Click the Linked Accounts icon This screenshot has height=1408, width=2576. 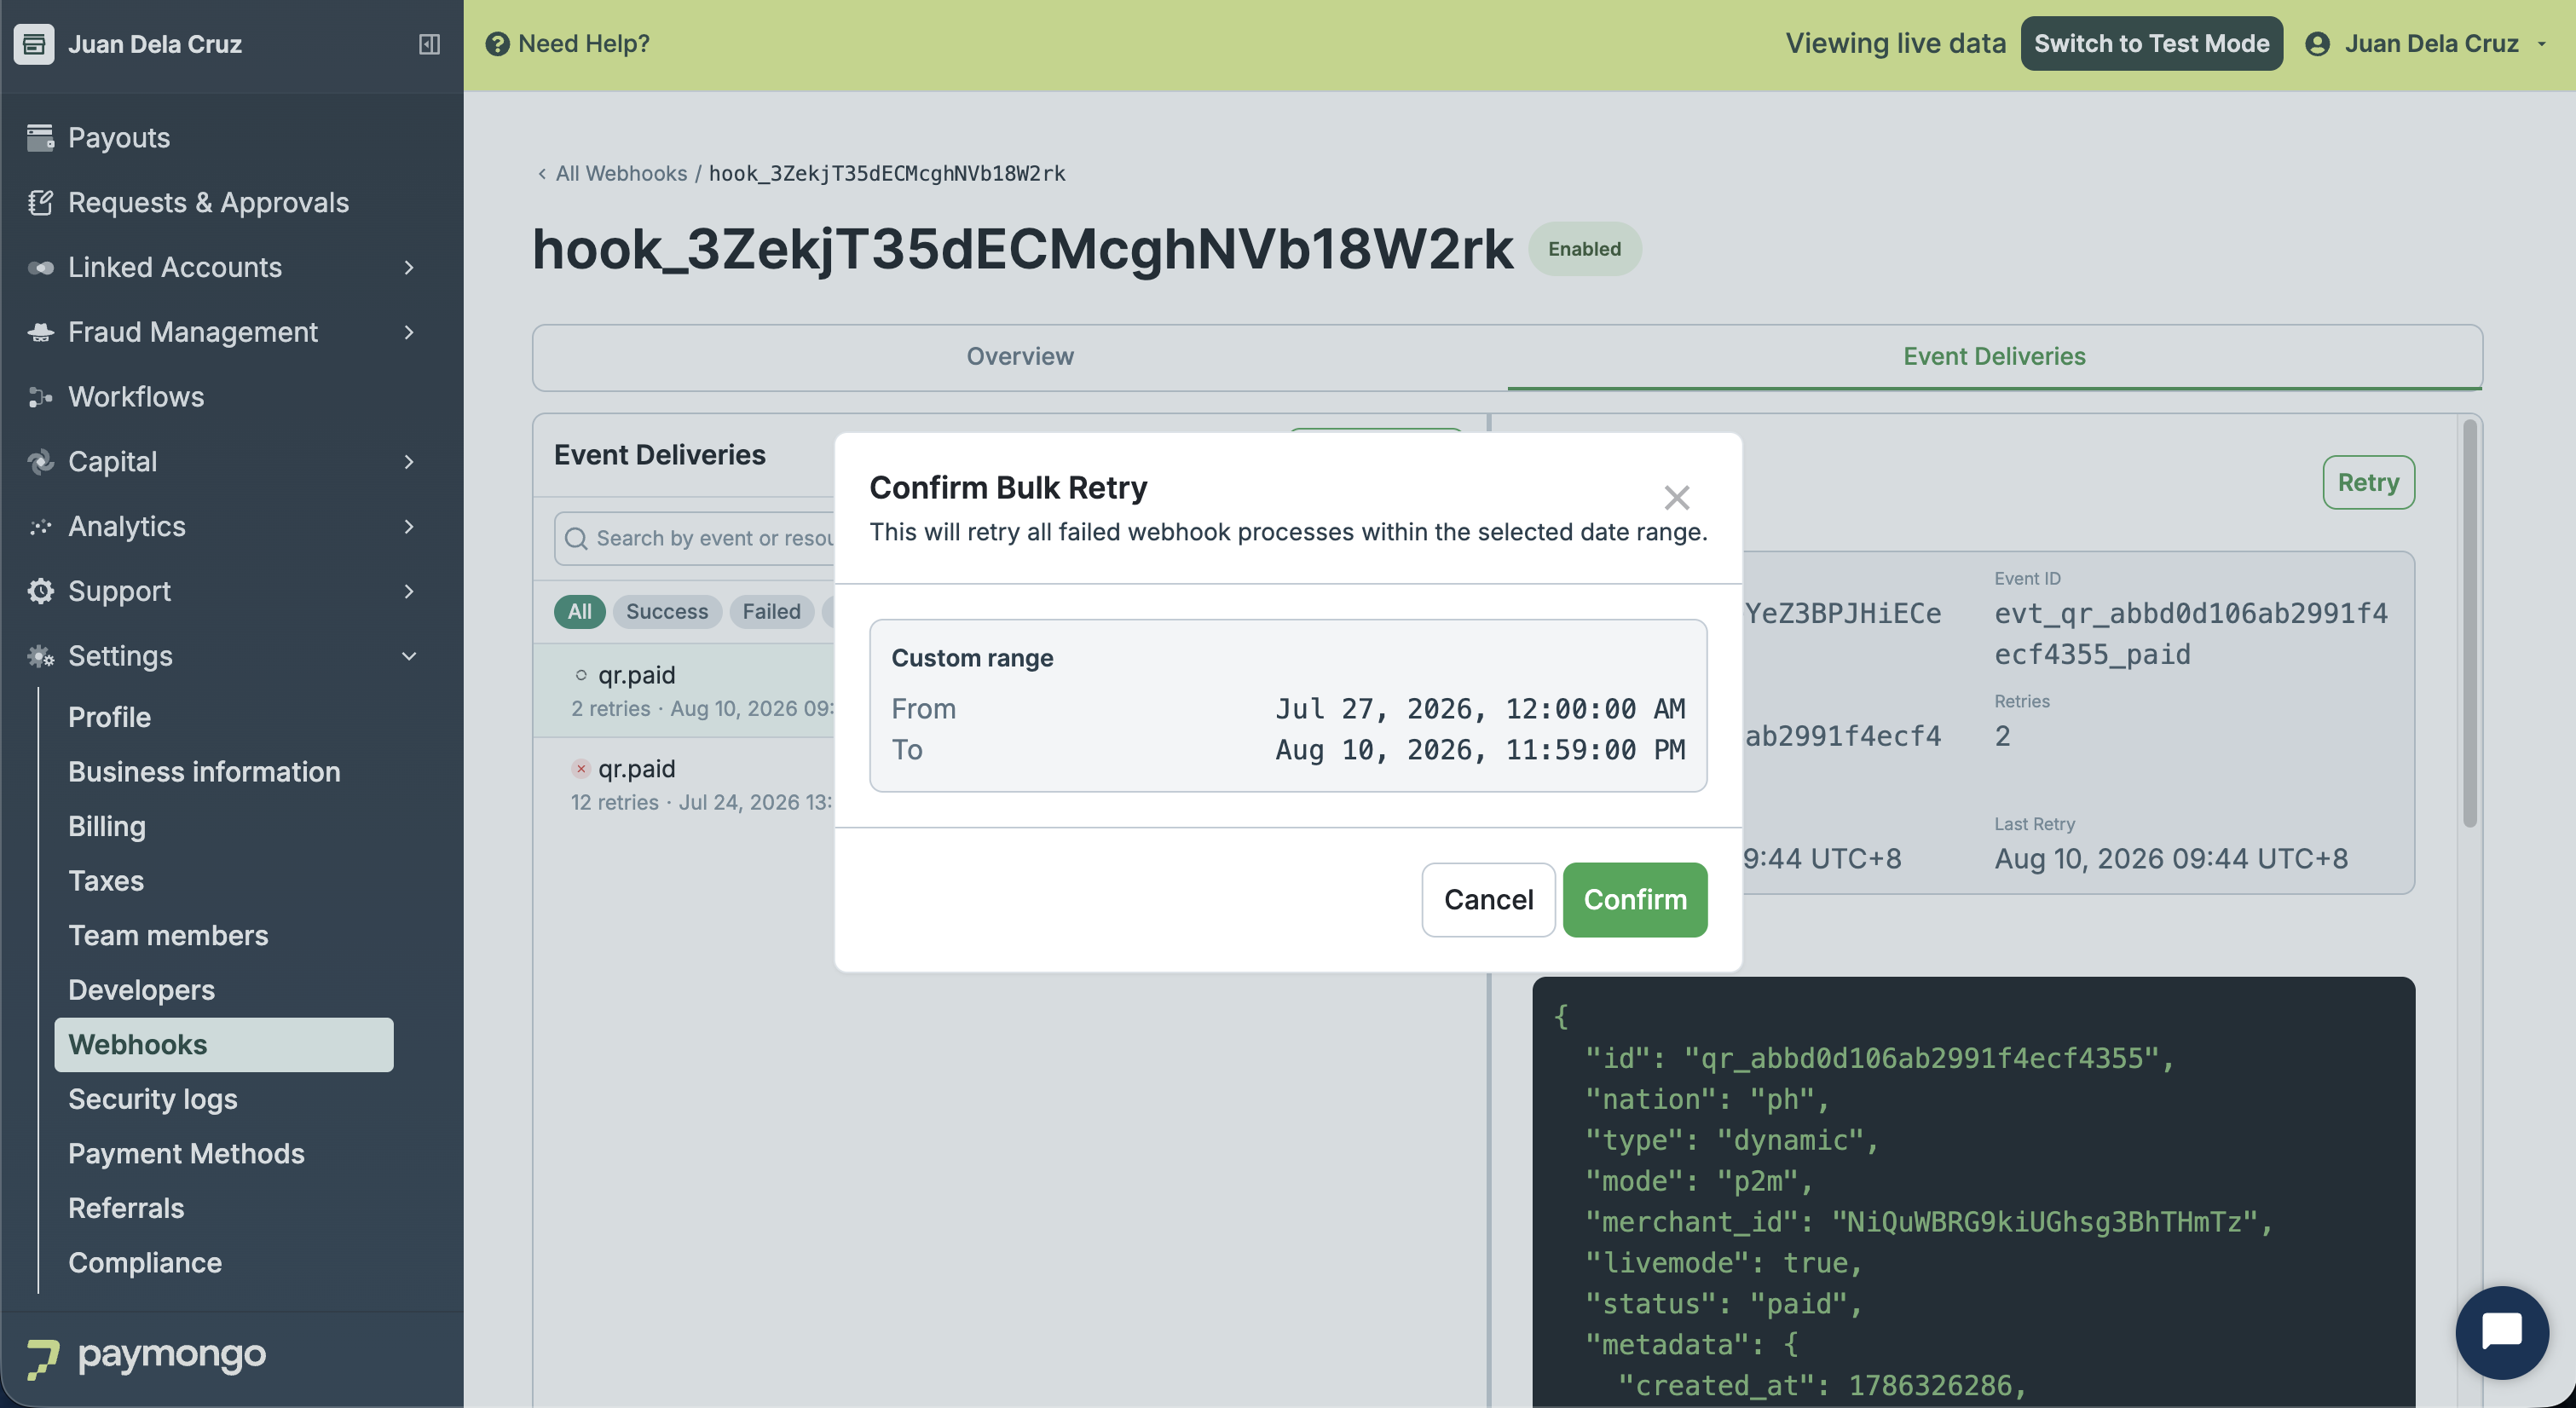tap(40, 268)
